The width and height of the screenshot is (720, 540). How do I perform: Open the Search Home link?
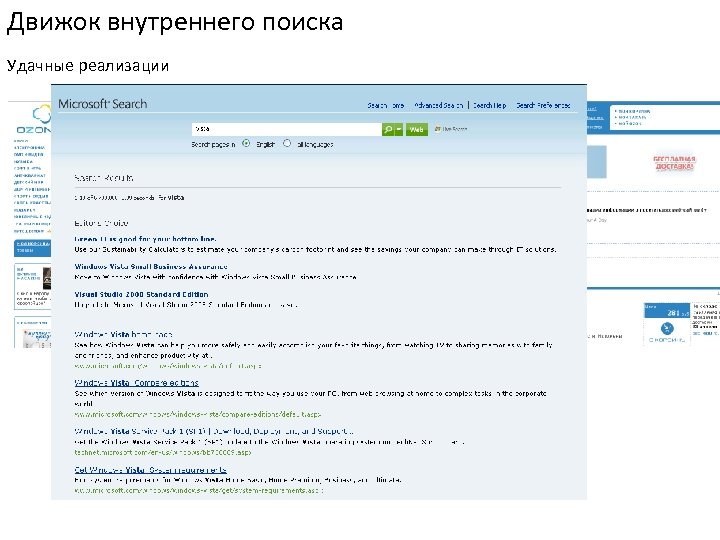pos(386,105)
